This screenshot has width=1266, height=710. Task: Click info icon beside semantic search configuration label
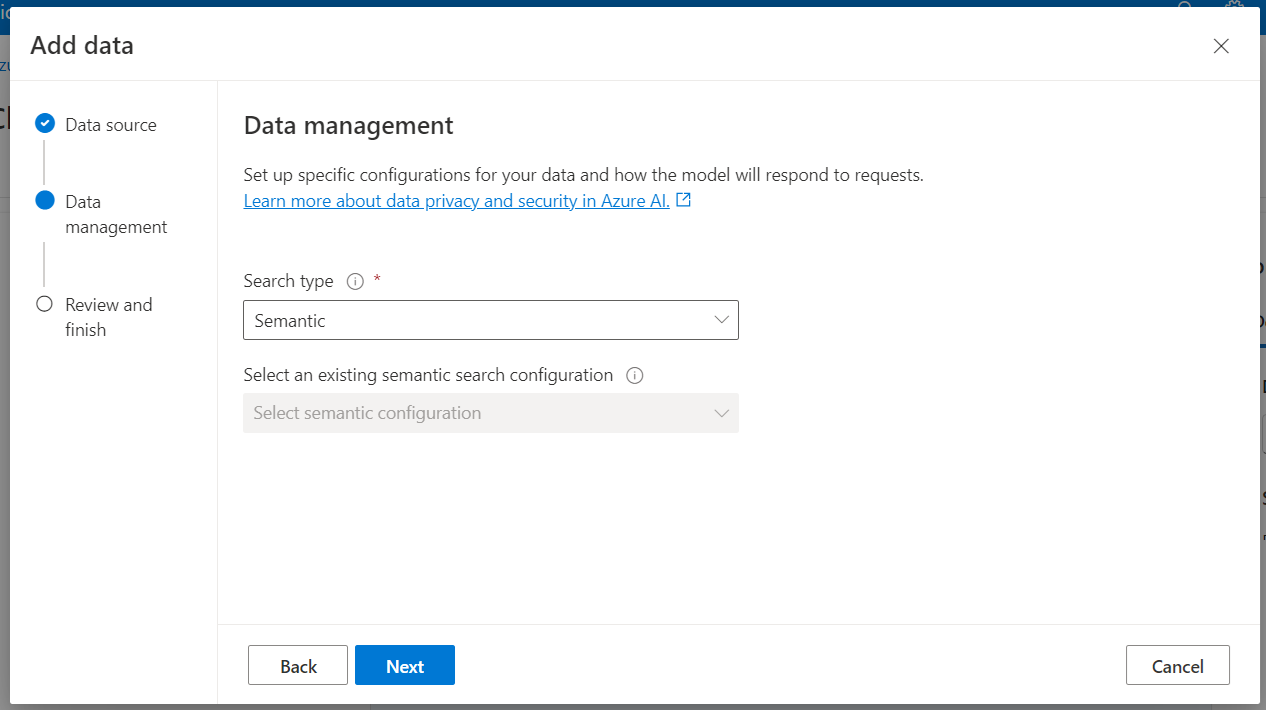[x=634, y=376]
